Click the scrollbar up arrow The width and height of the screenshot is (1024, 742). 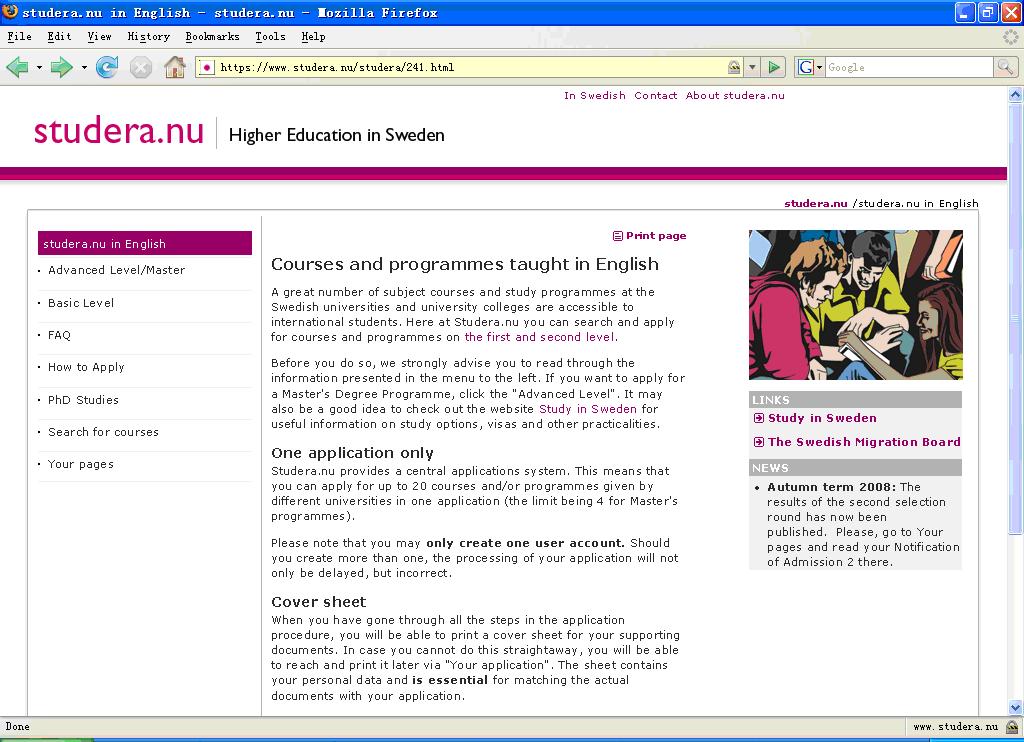[1015, 95]
